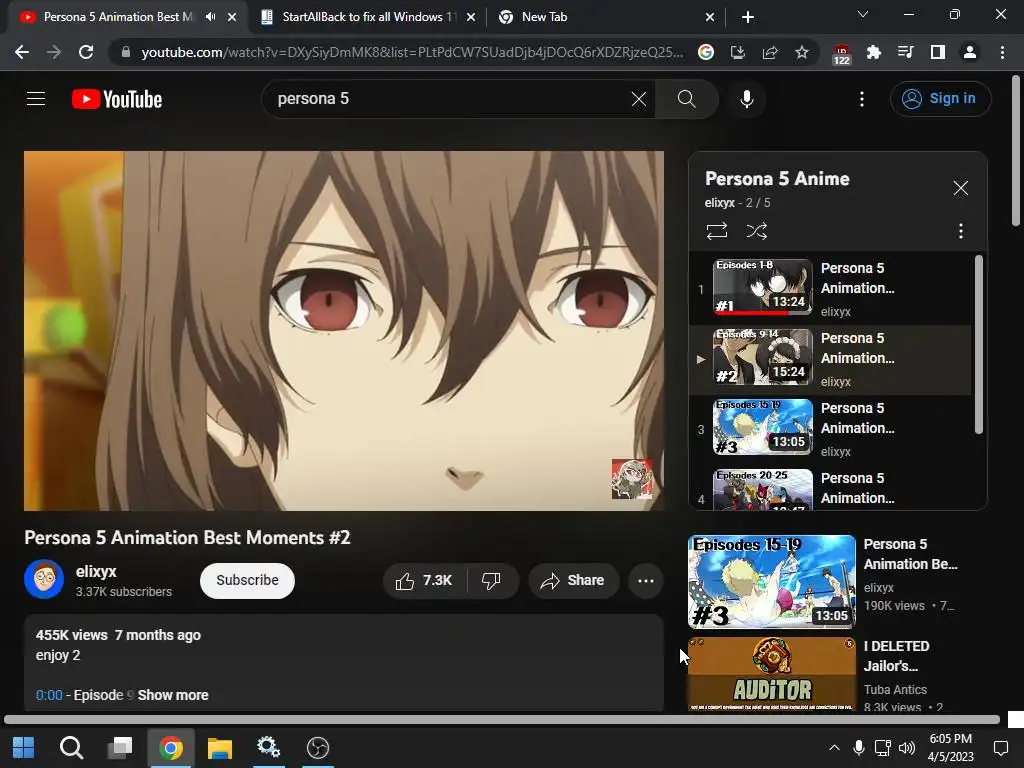Mute the Persona 5 tab audio icon
Image resolution: width=1024 pixels, height=768 pixels.
coord(210,17)
